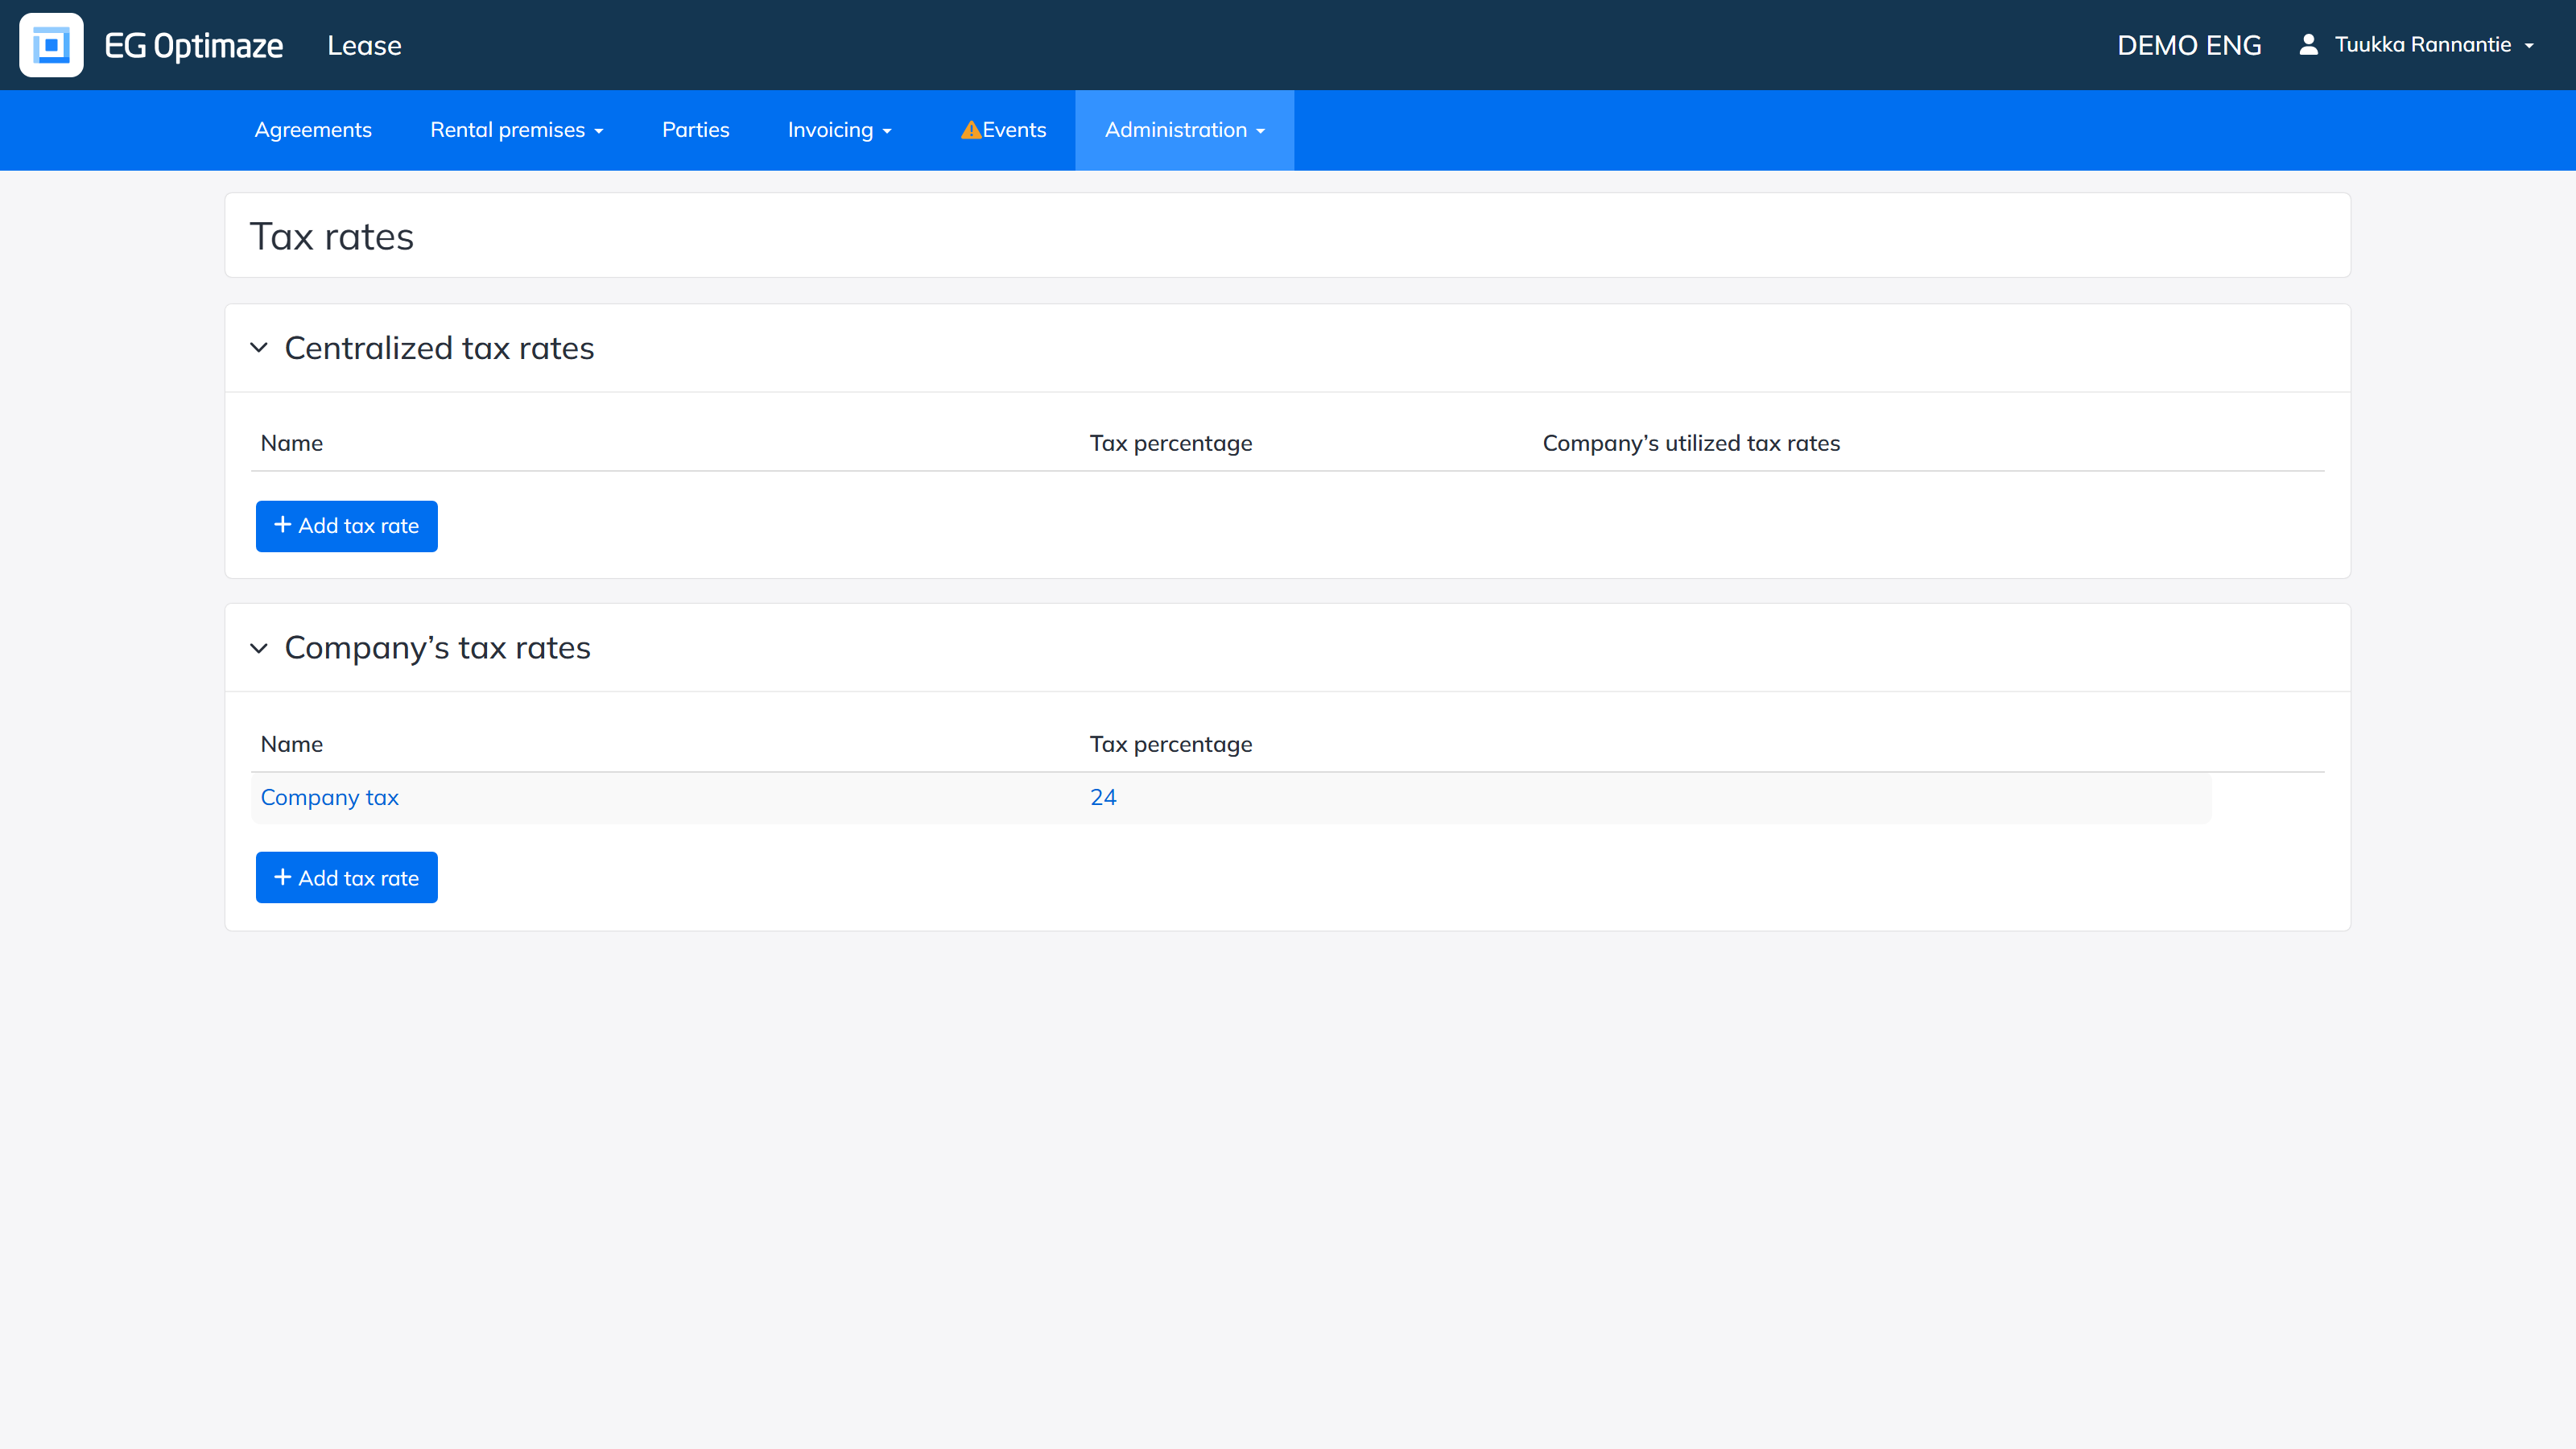Open the Company tax rate link
The width and height of the screenshot is (2576, 1449).
point(330,798)
